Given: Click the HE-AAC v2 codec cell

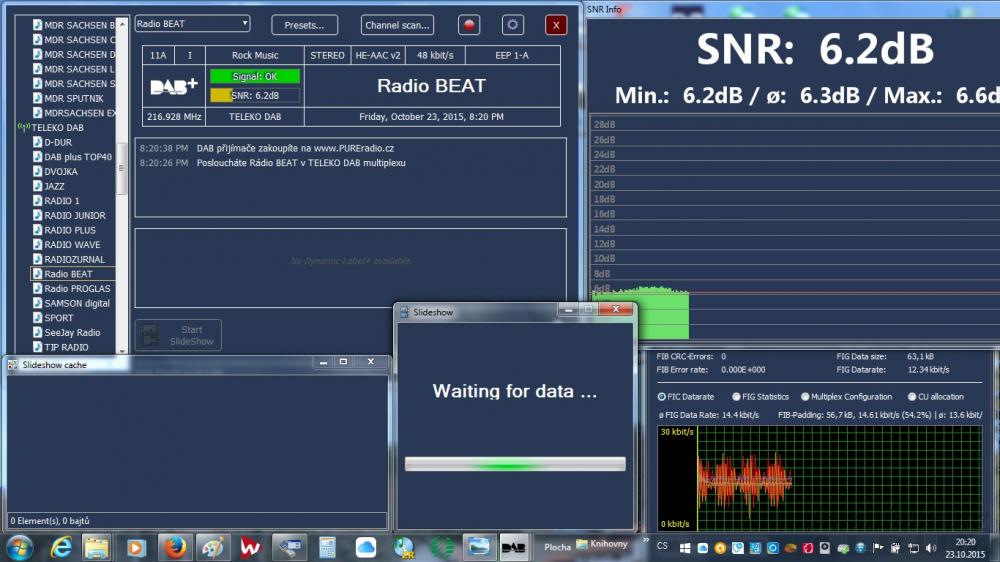Looking at the screenshot, I should [378, 55].
